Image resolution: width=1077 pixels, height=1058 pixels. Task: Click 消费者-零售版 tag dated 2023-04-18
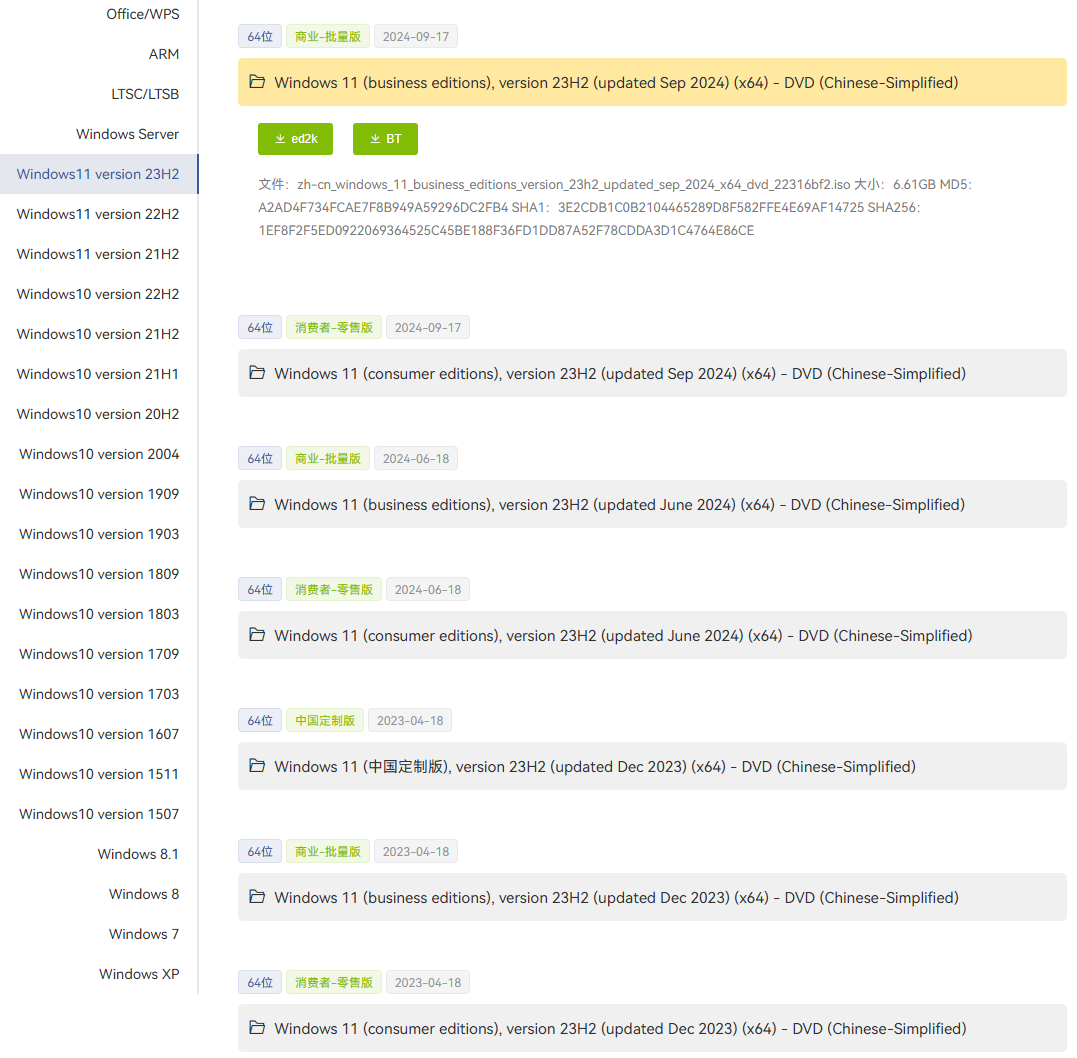[334, 982]
